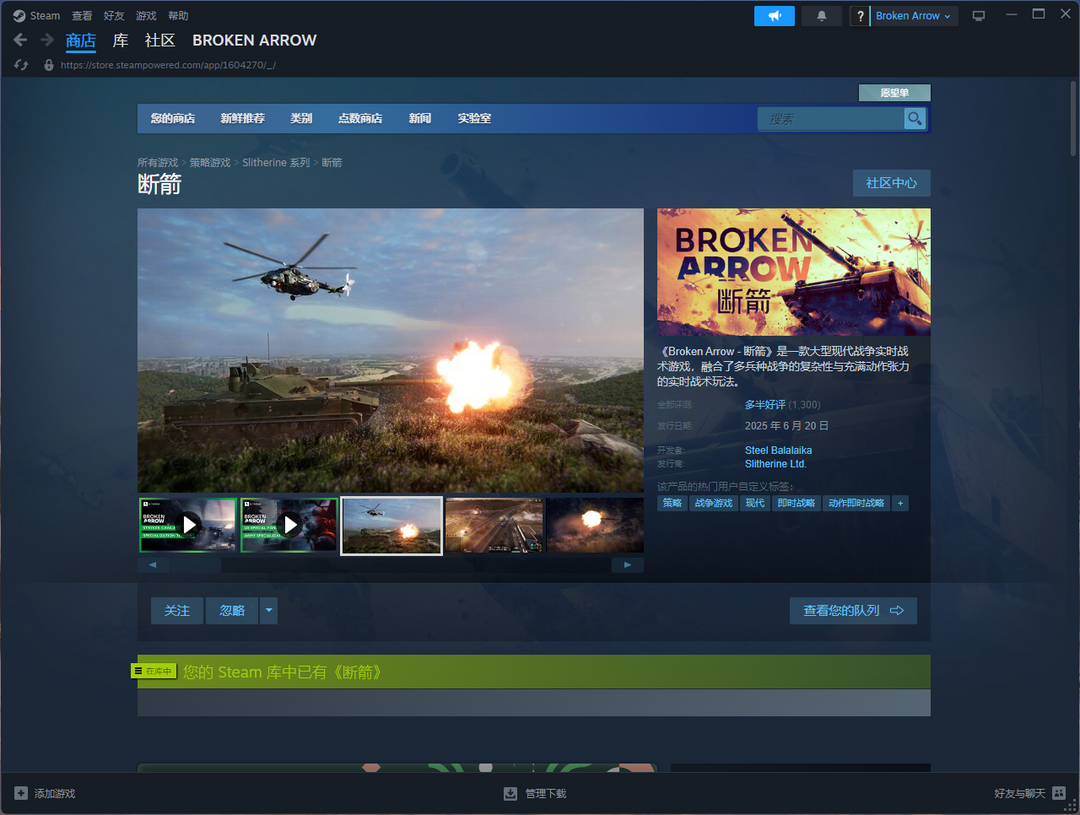
Task: Click the 社区中心 button
Action: [891, 183]
